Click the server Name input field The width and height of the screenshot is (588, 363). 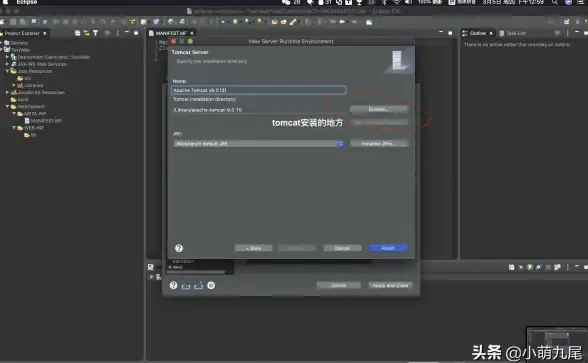[259, 90]
